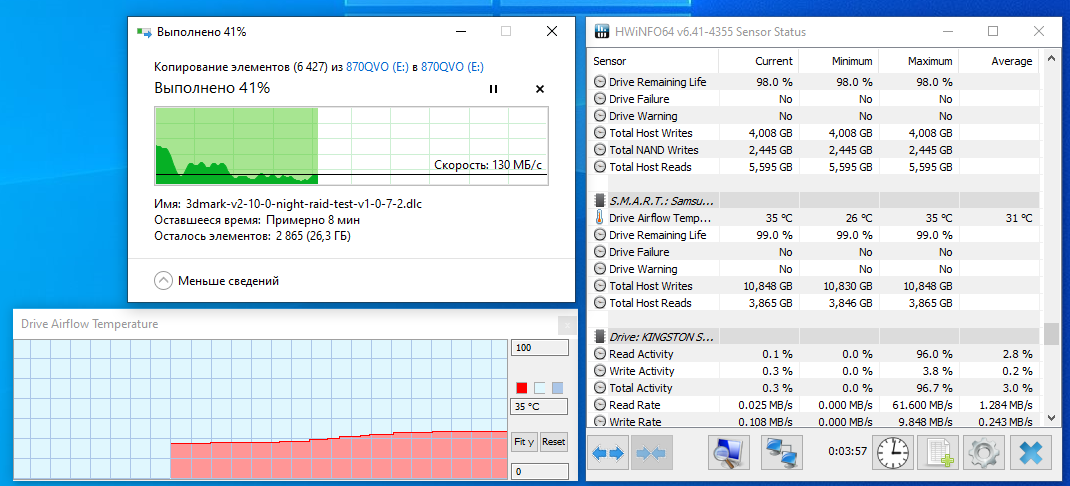Click the 35 °C current value field
1070x486 pixels.
click(x=539, y=408)
